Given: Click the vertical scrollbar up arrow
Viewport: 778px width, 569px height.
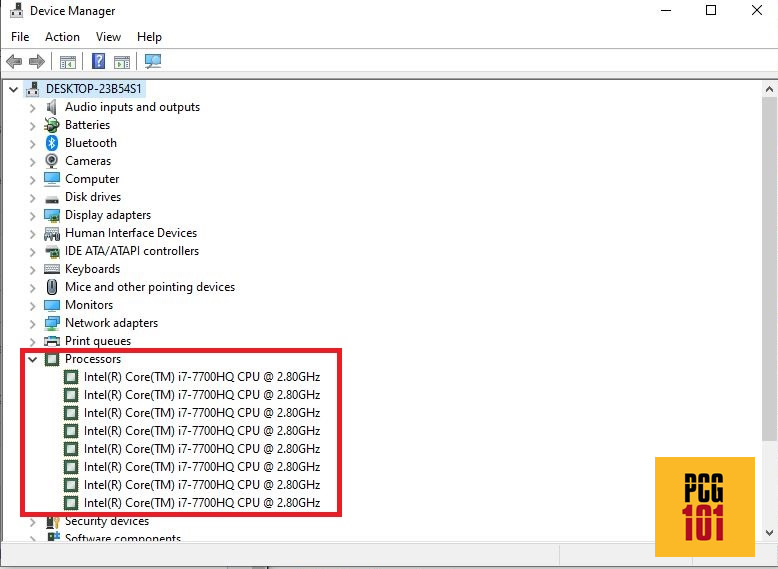Looking at the screenshot, I should pyautogui.click(x=769, y=90).
